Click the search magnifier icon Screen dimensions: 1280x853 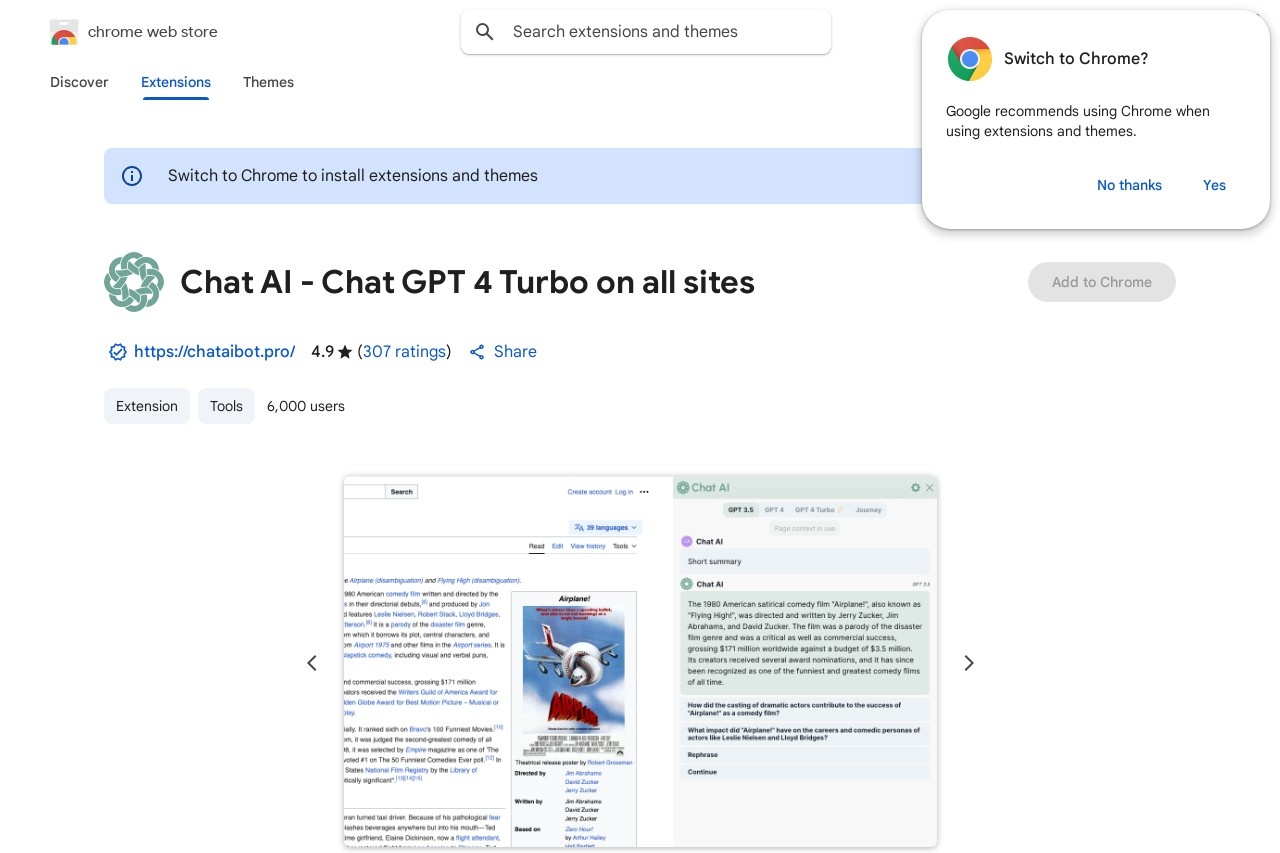pyautogui.click(x=485, y=32)
